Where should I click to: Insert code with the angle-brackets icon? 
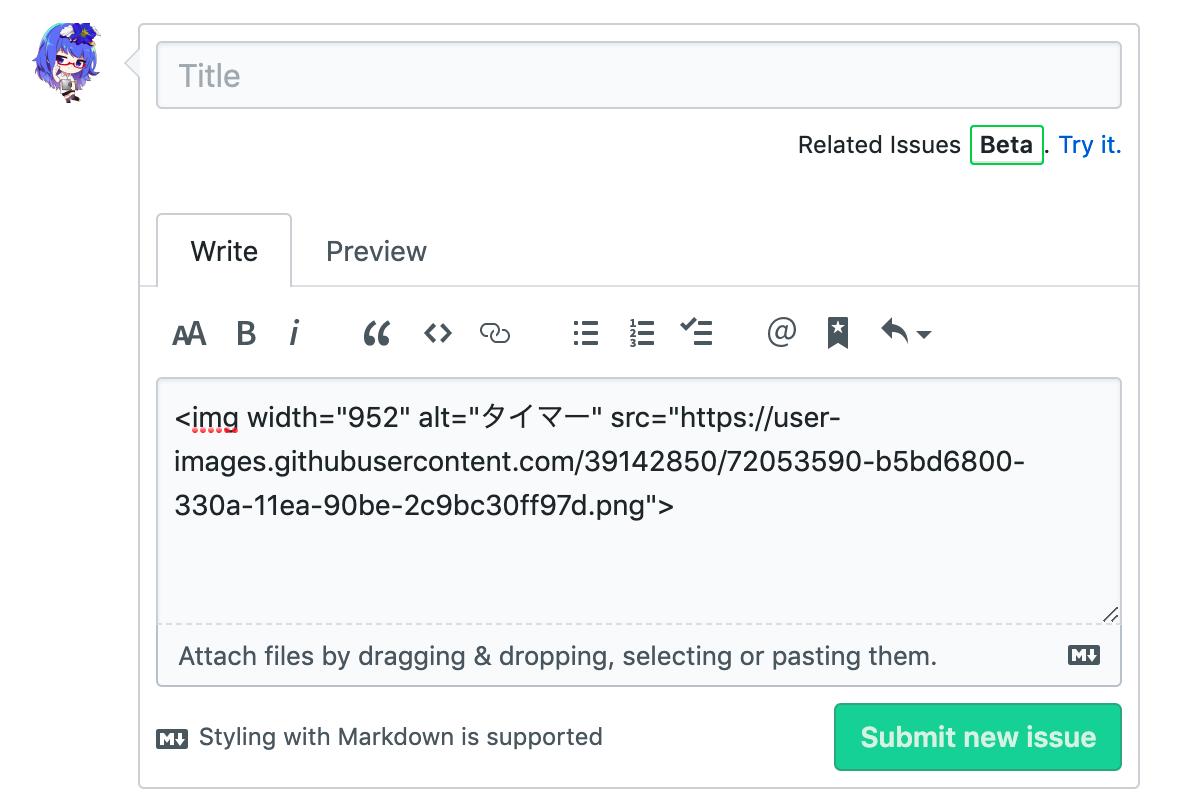tap(438, 333)
